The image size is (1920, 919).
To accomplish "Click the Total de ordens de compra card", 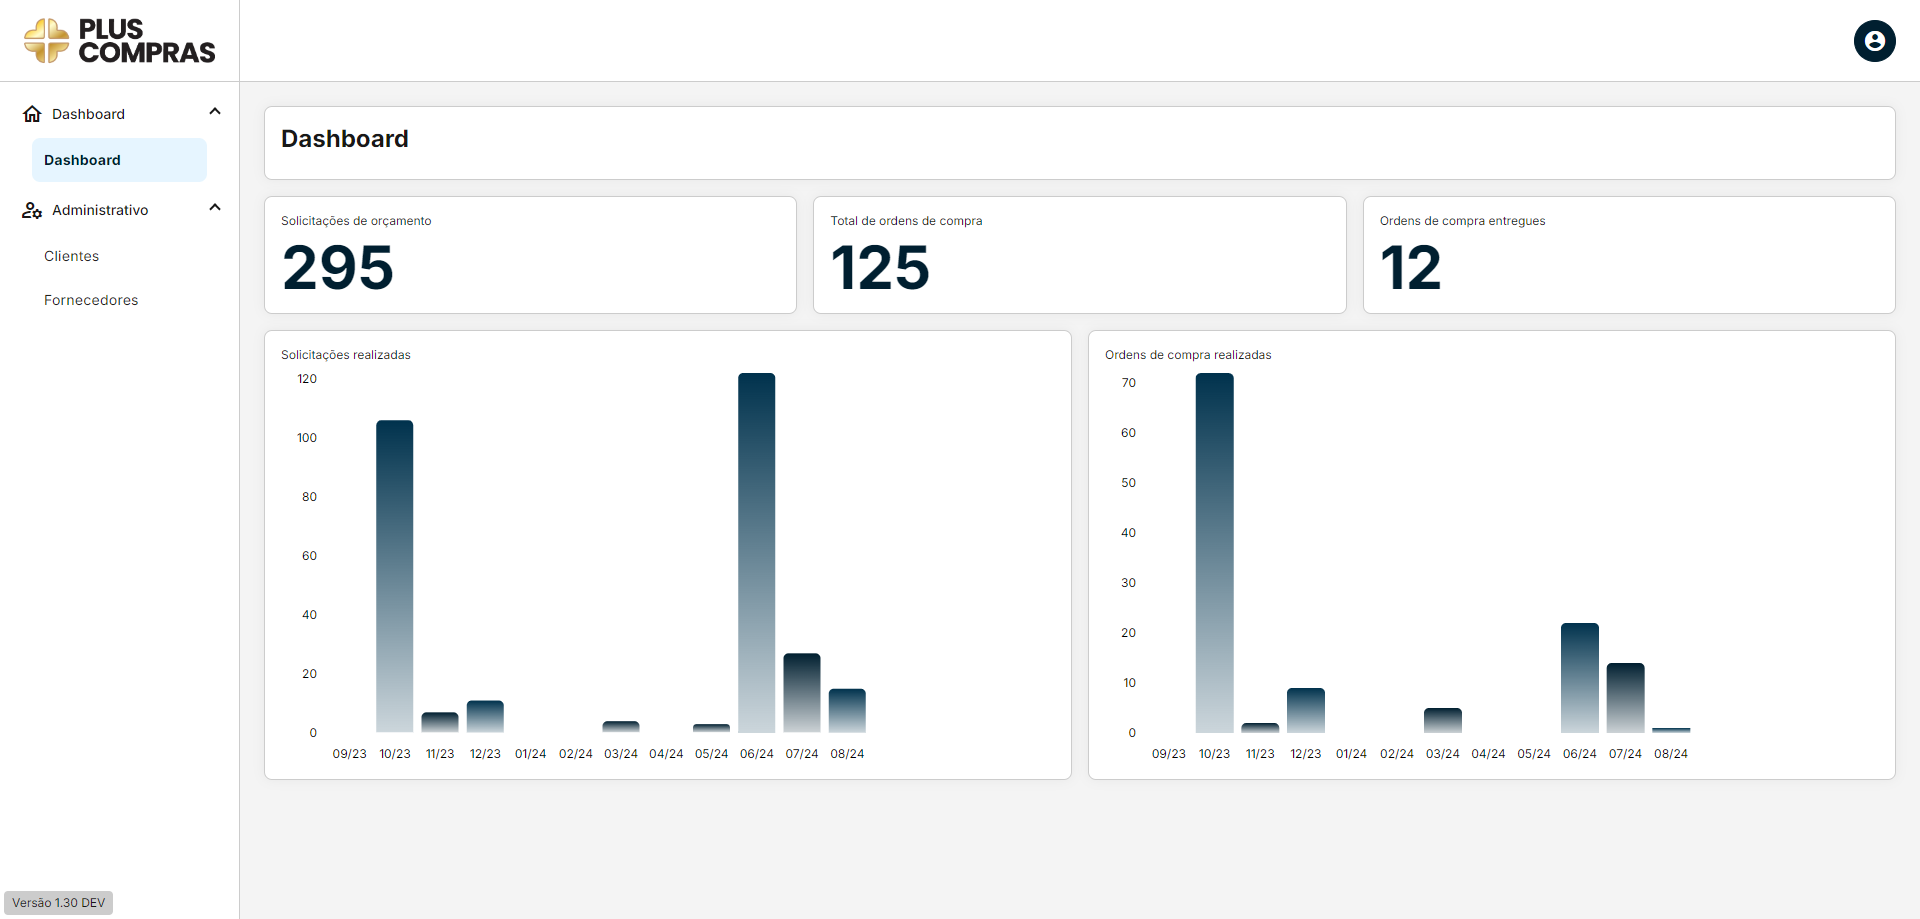I will coord(1079,254).
